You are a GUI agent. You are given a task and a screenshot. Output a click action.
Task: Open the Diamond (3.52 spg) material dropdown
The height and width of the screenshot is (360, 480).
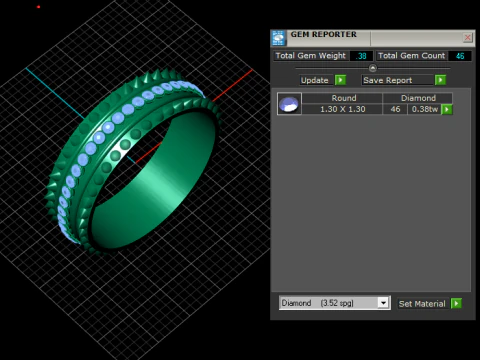384,303
